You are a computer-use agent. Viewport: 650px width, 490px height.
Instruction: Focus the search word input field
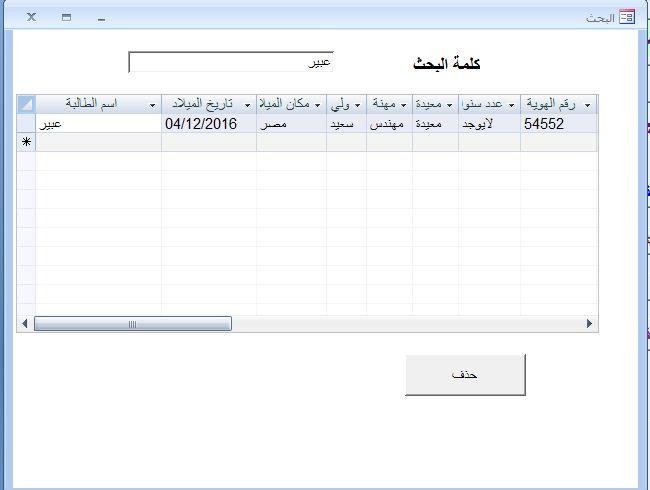[x=231, y=62]
